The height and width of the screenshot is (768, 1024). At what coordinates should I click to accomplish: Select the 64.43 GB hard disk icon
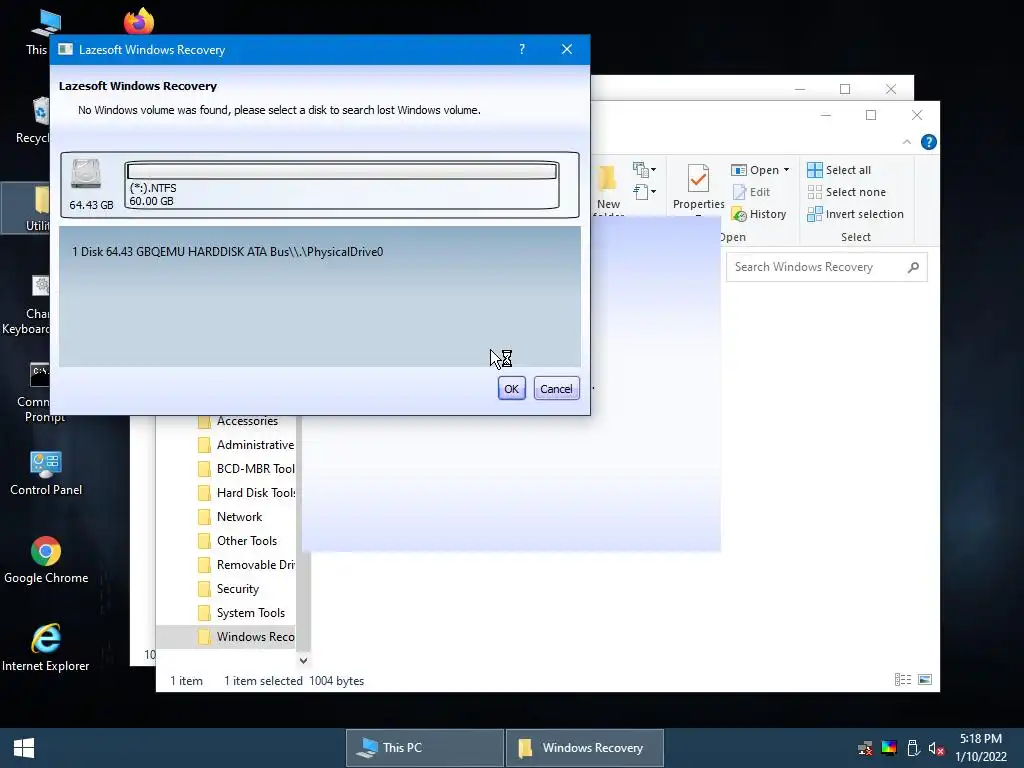point(86,175)
